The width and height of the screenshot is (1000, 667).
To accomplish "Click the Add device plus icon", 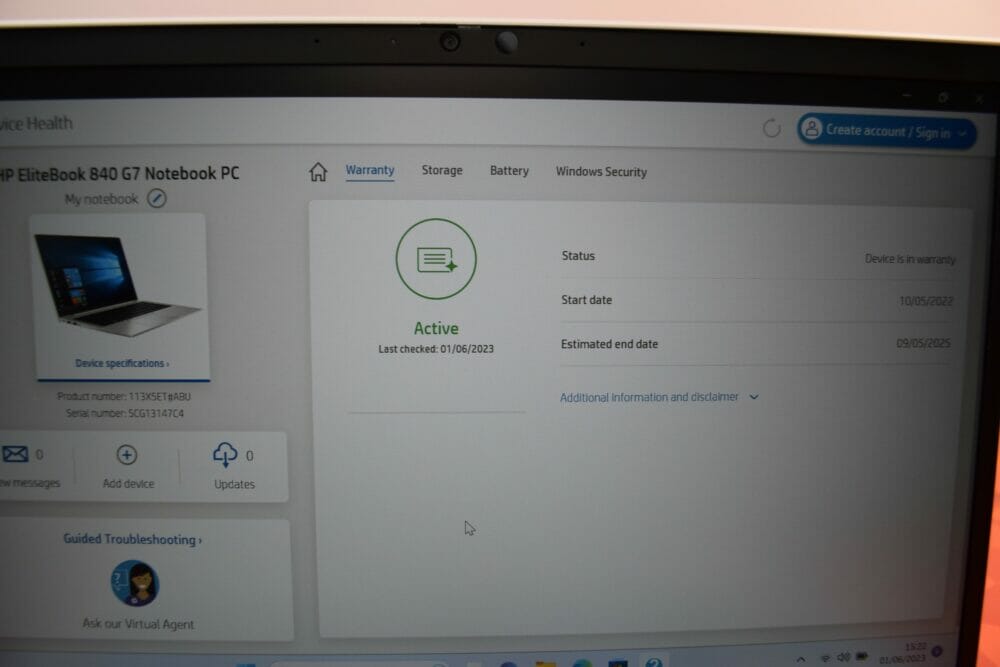I will (127, 455).
